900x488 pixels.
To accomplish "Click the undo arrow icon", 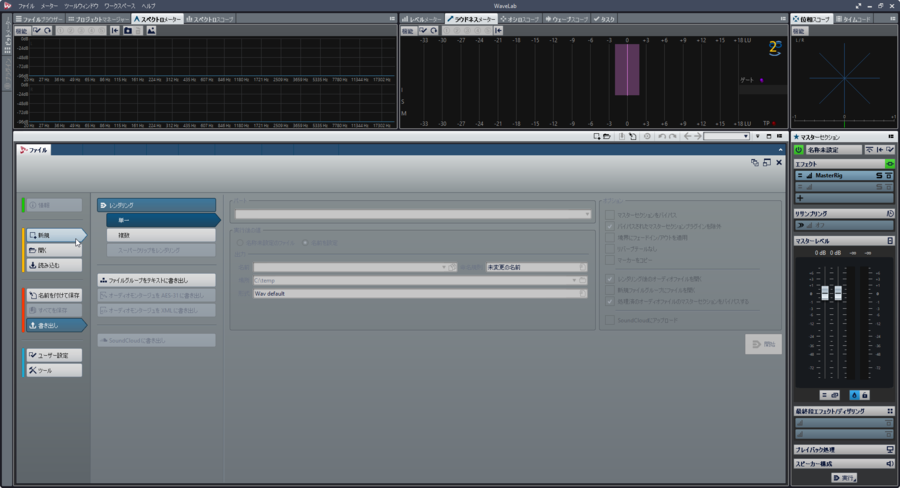I will (662, 137).
